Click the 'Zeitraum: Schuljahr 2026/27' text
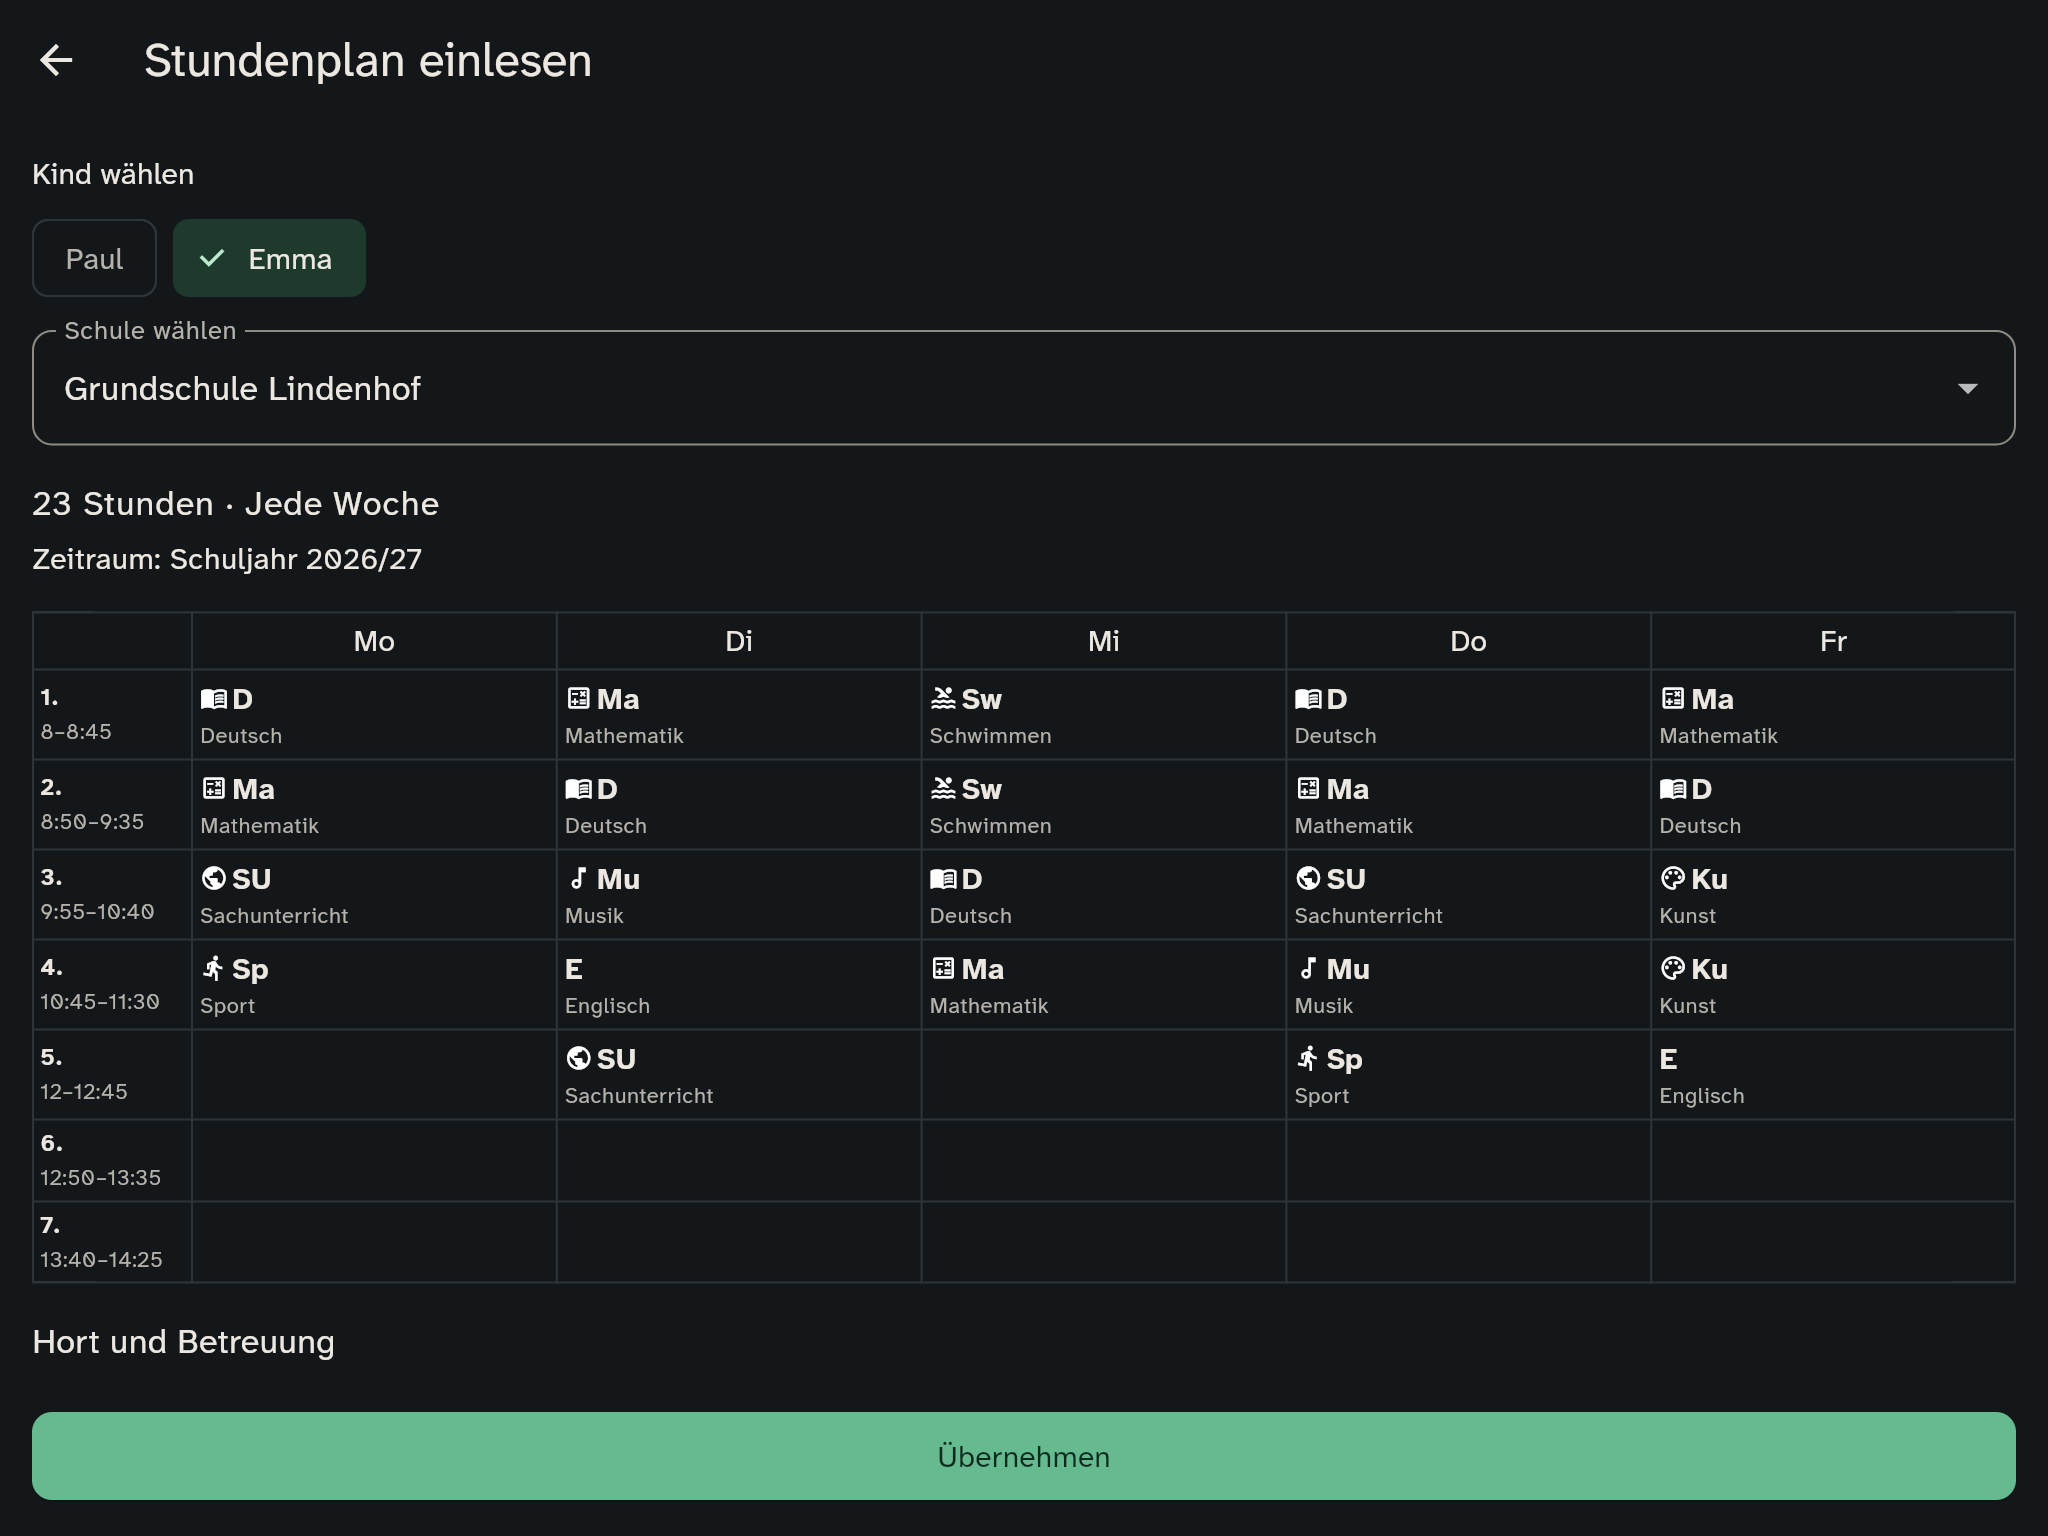This screenshot has height=1536, width=2048. (227, 559)
